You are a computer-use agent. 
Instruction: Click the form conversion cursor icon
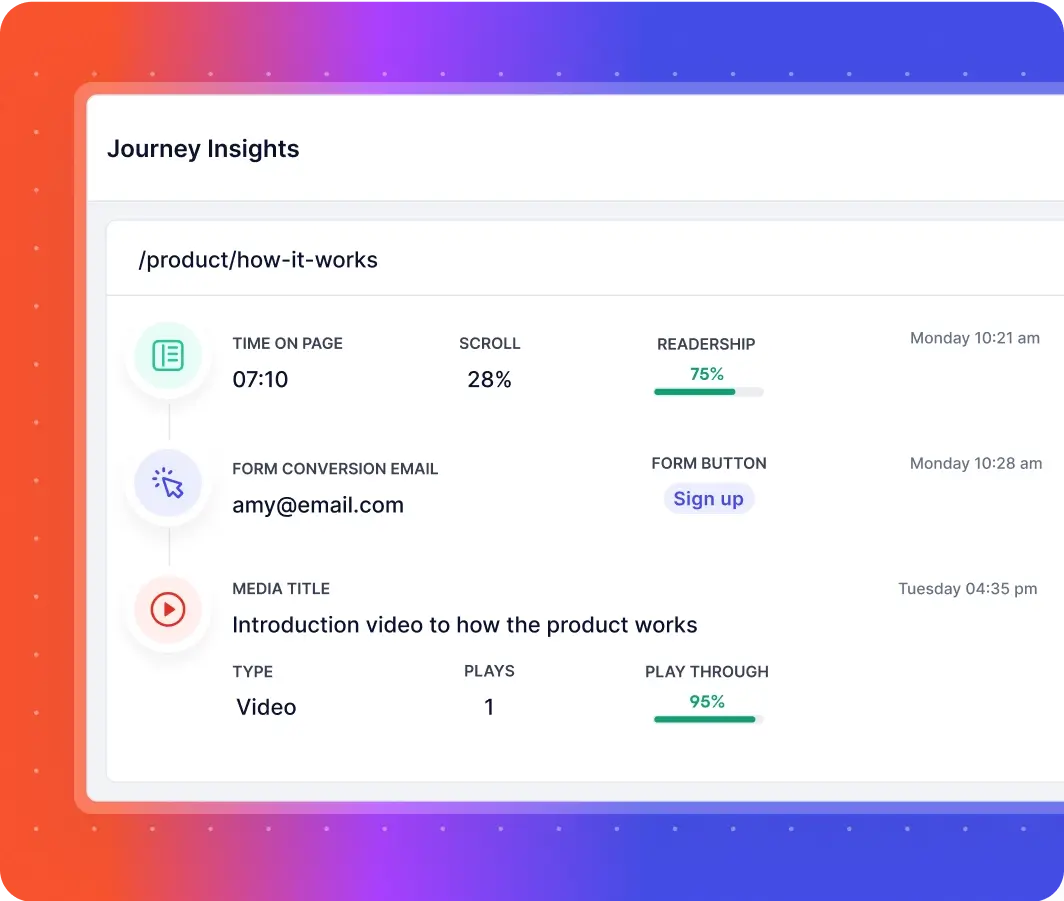point(168,483)
